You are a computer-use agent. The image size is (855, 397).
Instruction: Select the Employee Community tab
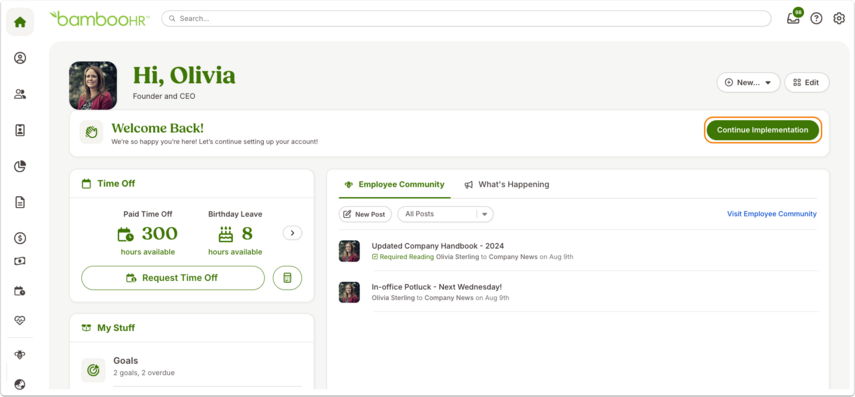[394, 184]
